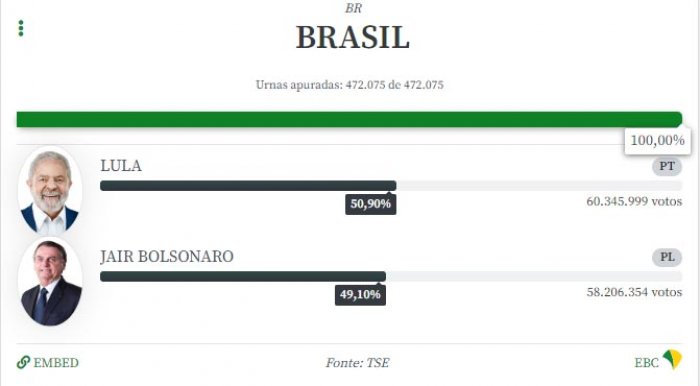
Task: Click the 100,00% tooltip label
Action: (x=658, y=141)
